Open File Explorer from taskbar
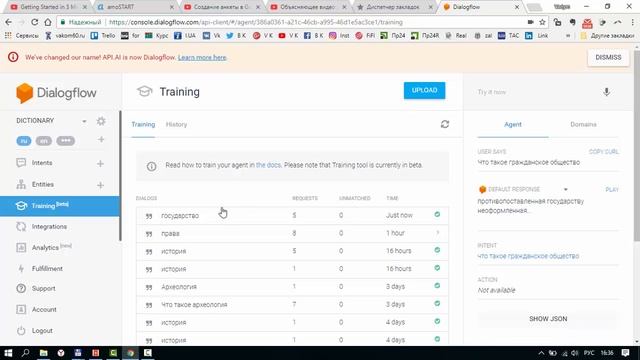 pos(43,353)
